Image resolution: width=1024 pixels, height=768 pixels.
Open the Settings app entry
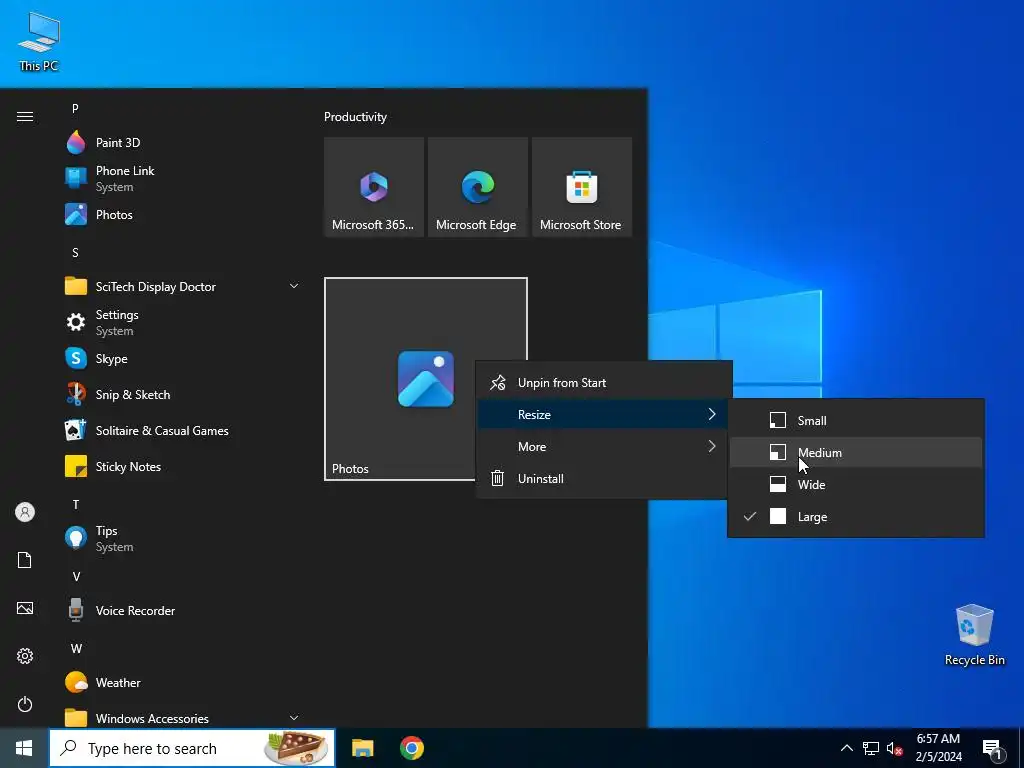coord(183,322)
